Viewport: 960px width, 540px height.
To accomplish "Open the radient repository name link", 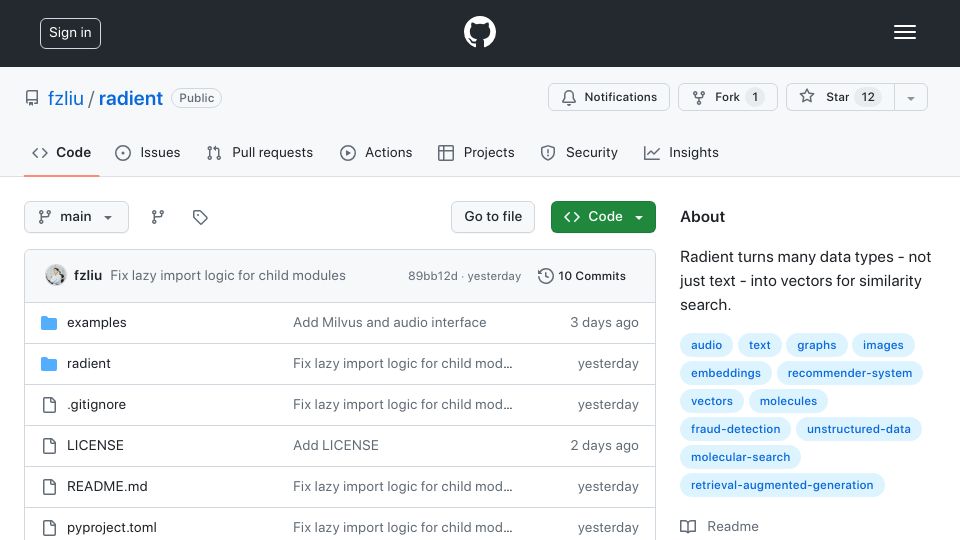I will tap(130, 98).
